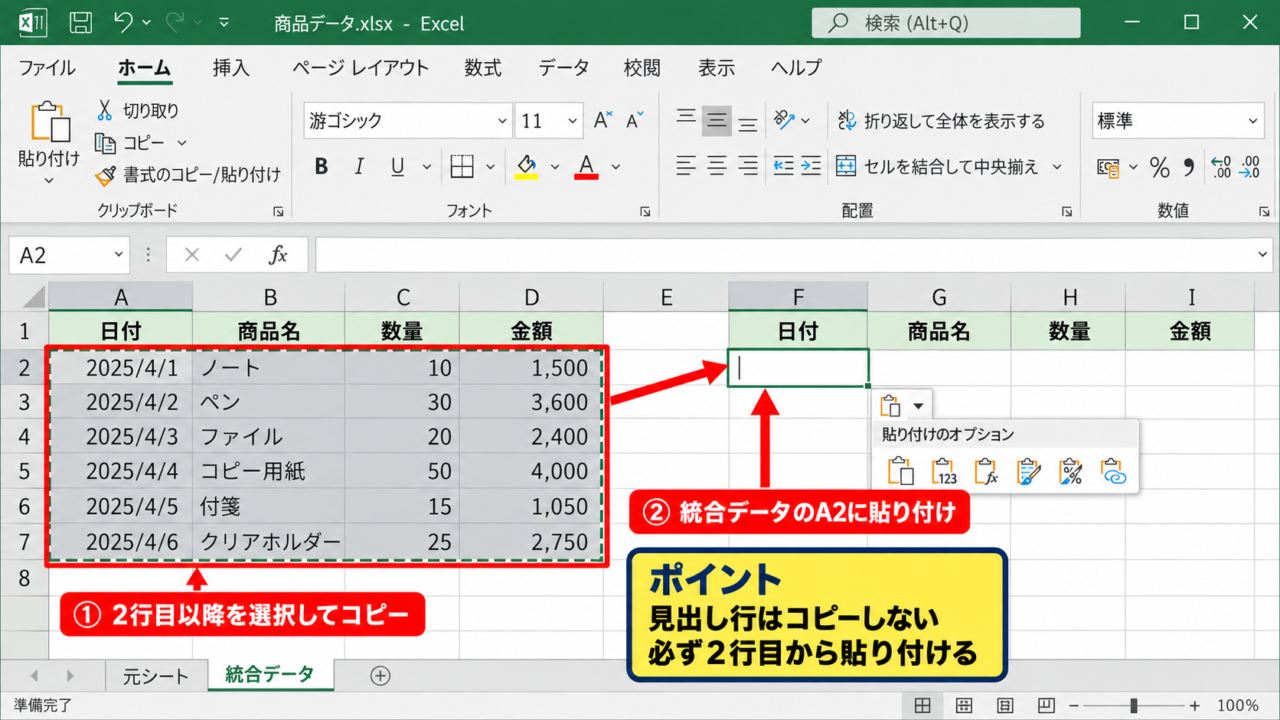Click the Decrease Indent icon
This screenshot has width=1280, height=720.
pyautogui.click(x=784, y=165)
